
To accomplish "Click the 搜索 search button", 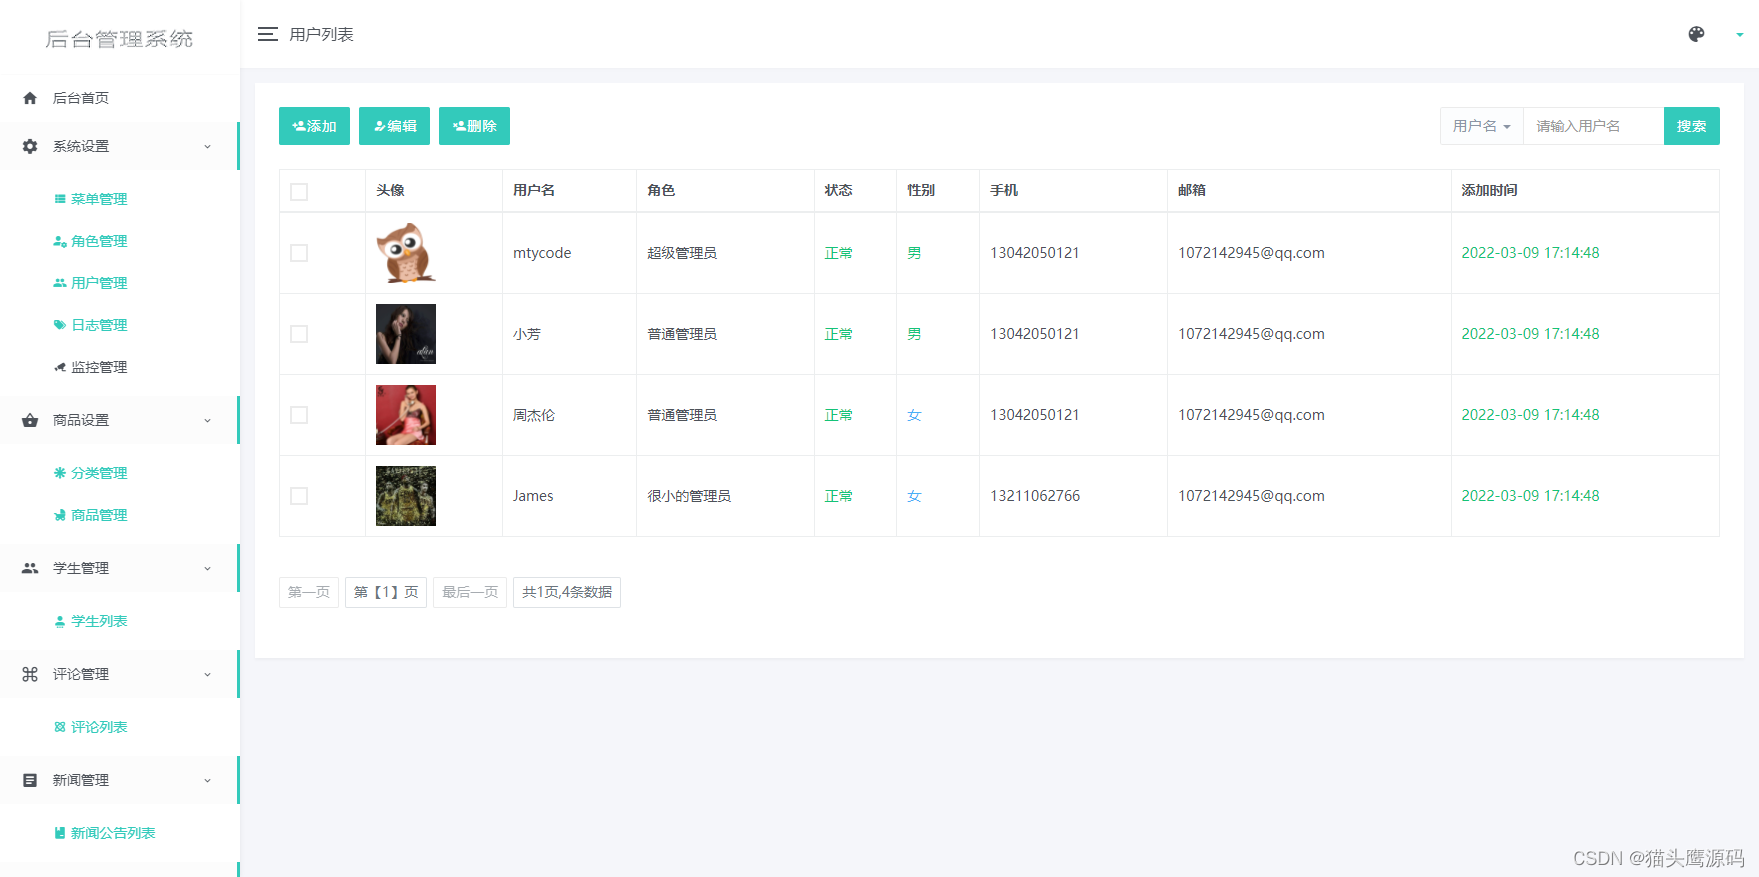I will 1692,126.
